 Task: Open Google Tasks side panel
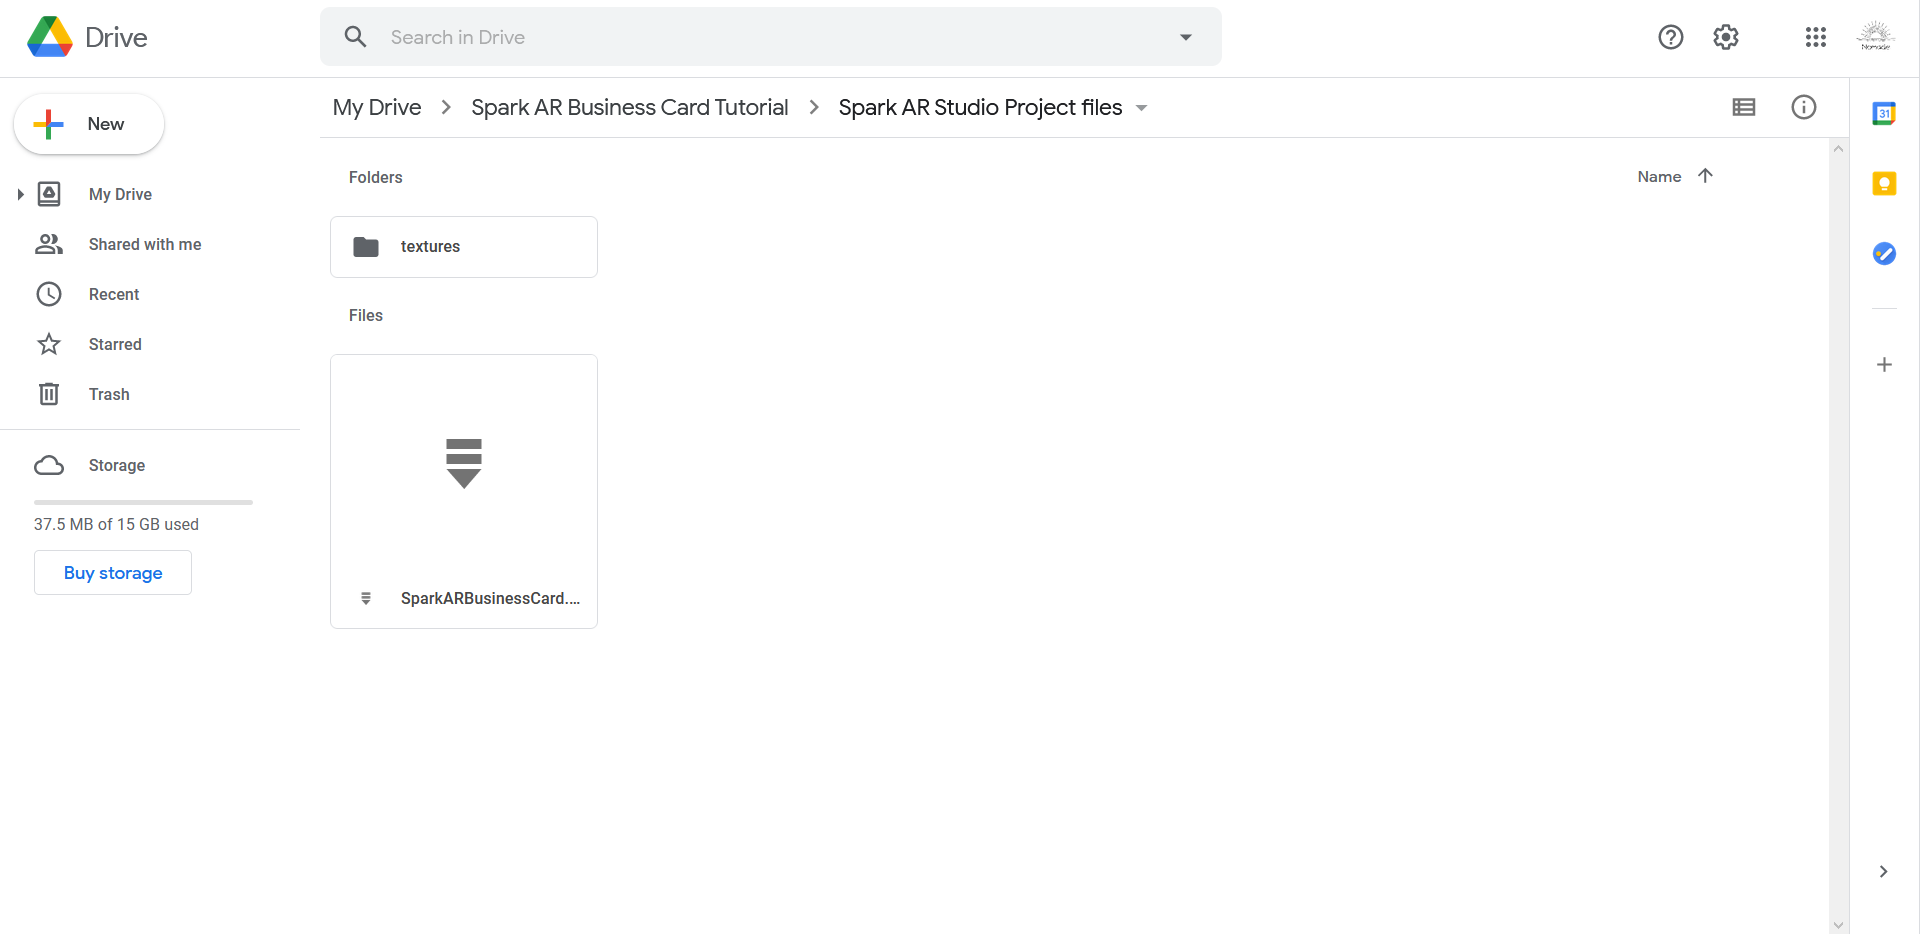point(1884,254)
